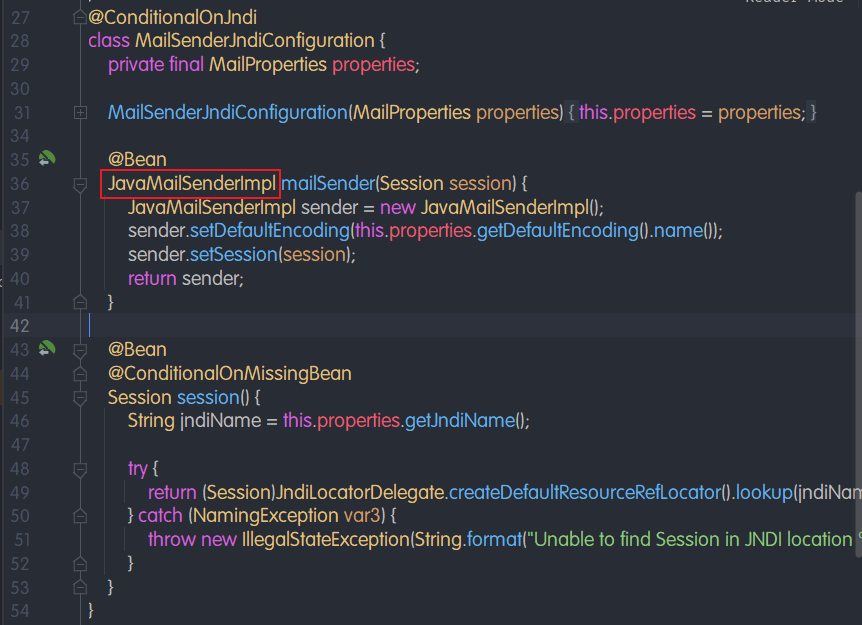Click line number 42 in the gutter

18,326
